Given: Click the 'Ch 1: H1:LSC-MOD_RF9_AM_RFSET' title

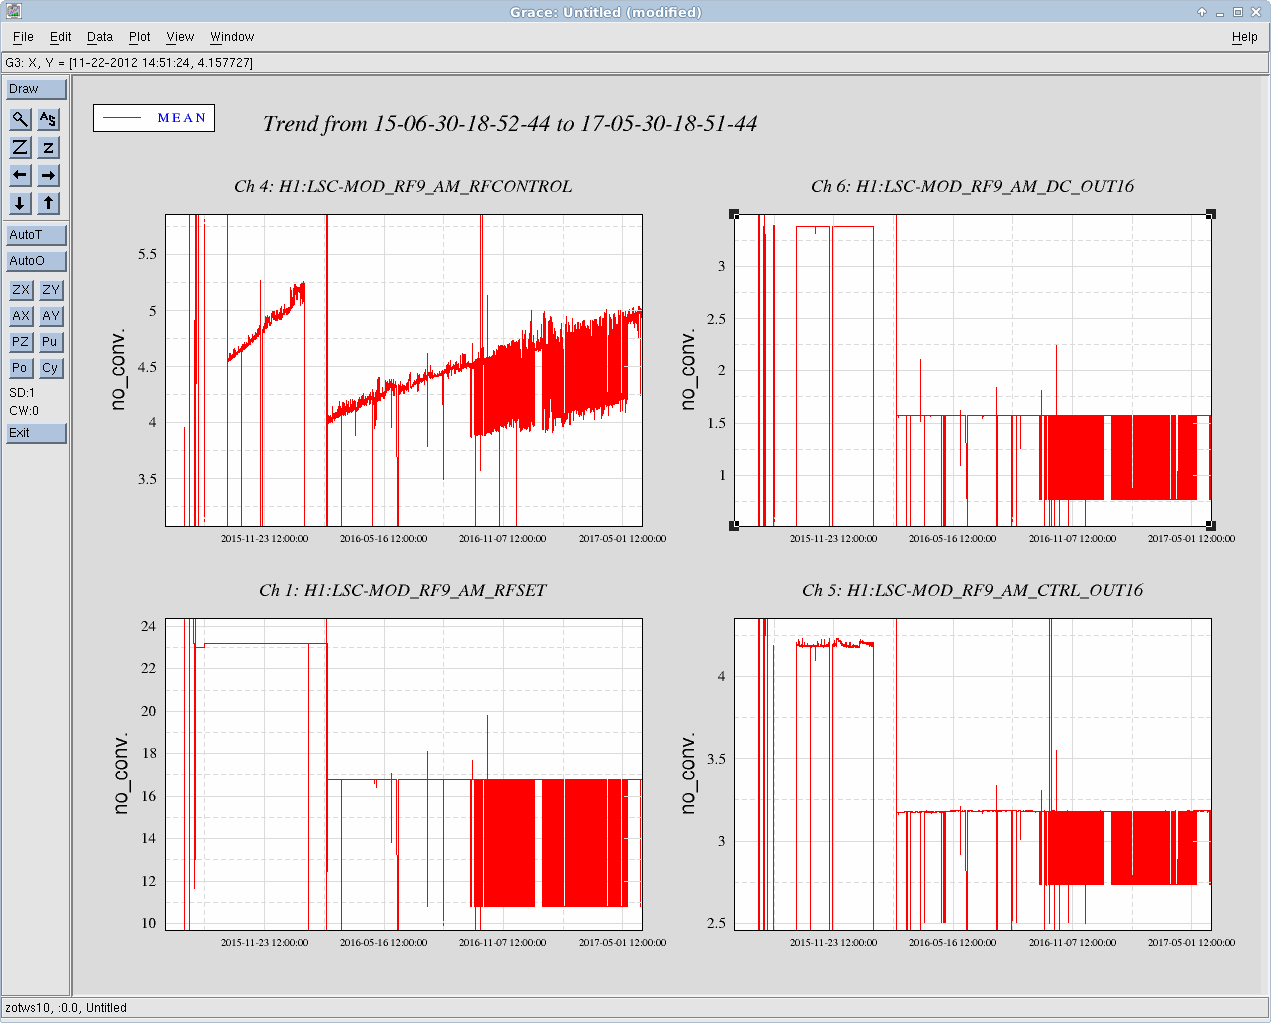Looking at the screenshot, I should coord(403,590).
